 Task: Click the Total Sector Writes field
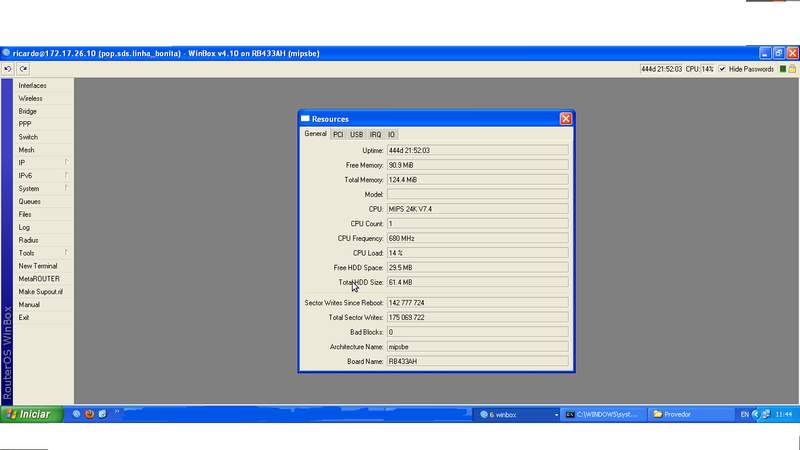click(x=478, y=317)
